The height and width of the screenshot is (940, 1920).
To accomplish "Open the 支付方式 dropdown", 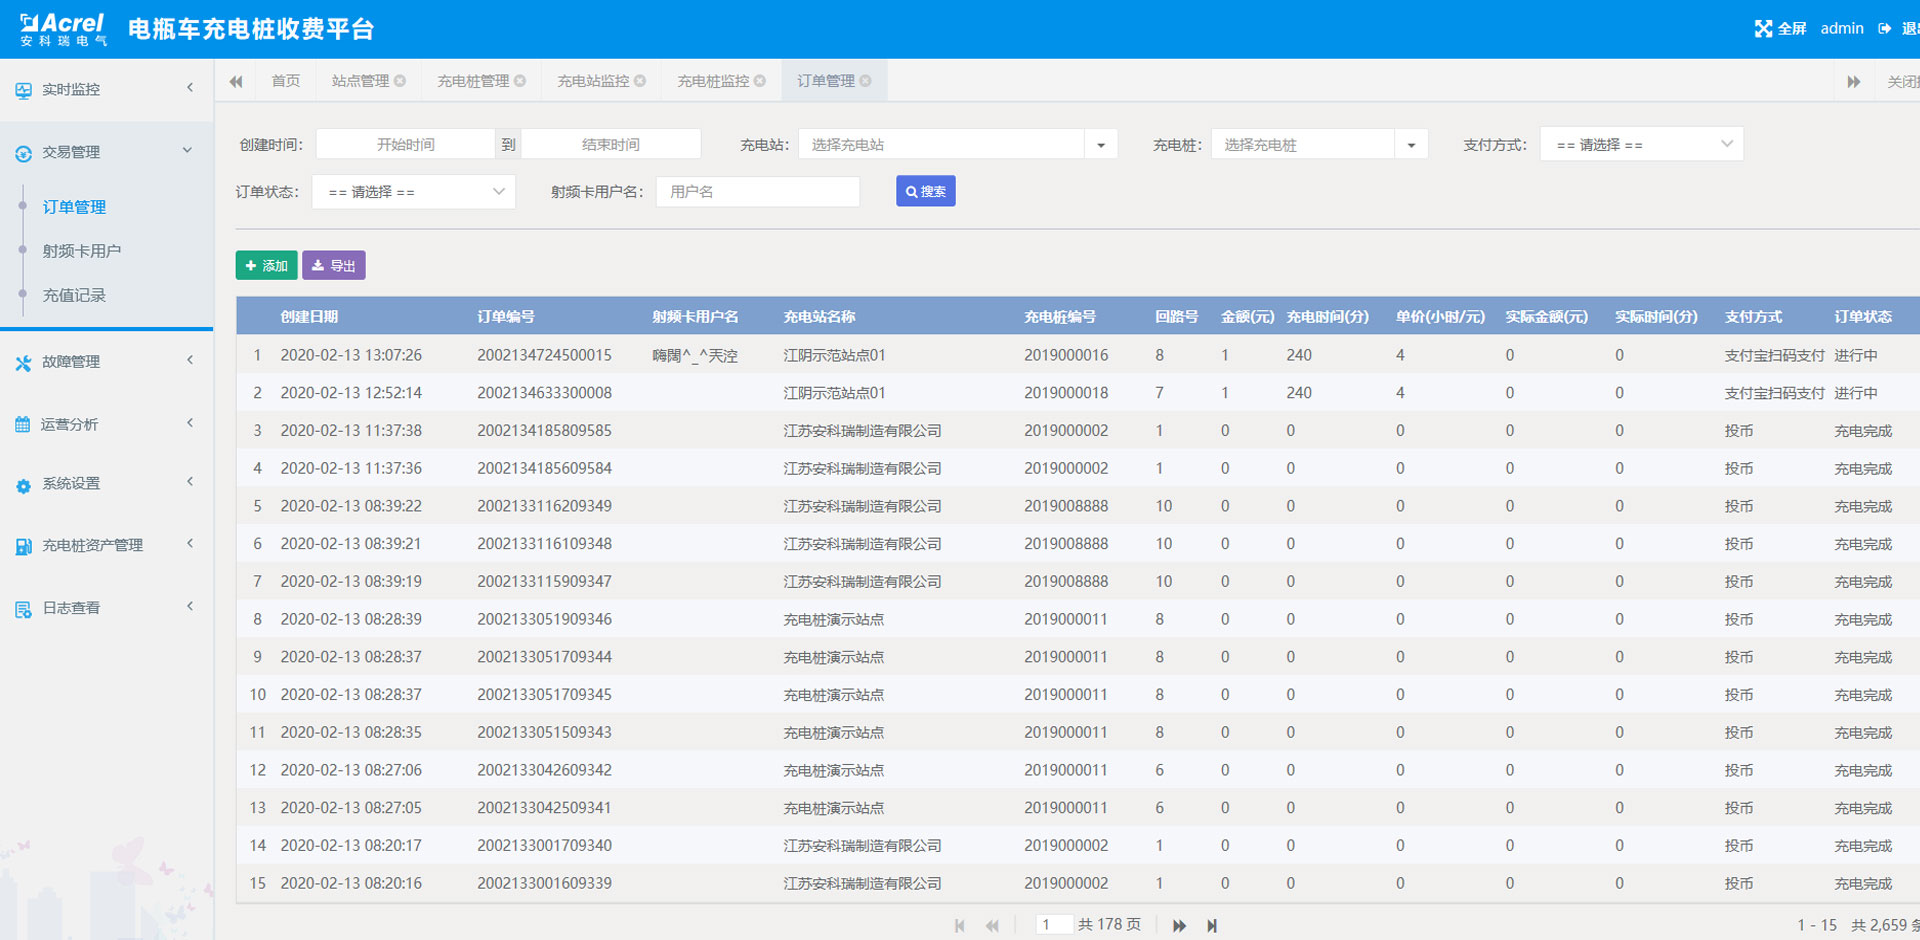I will point(1641,144).
